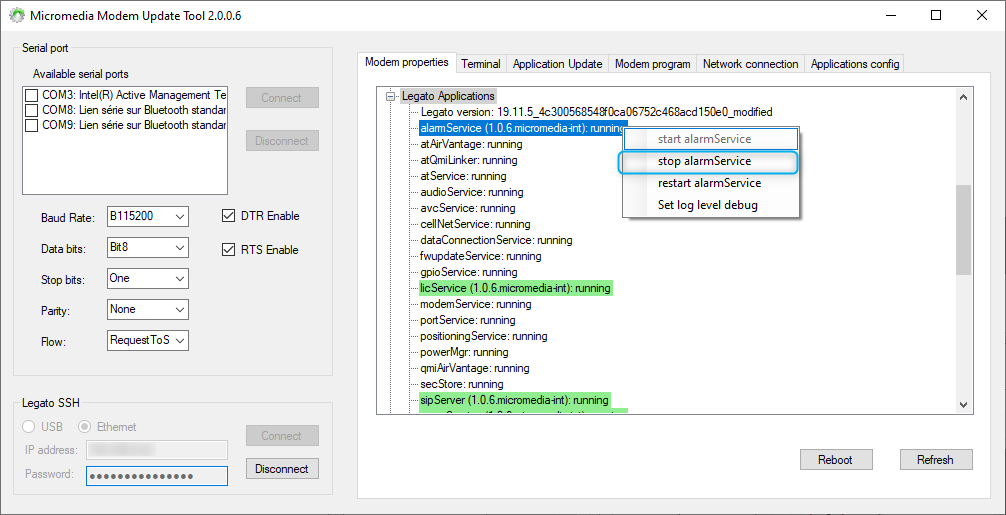Viewport: 1006px width, 515px height.
Task: Open the Flow control dropdown
Action: (x=179, y=341)
